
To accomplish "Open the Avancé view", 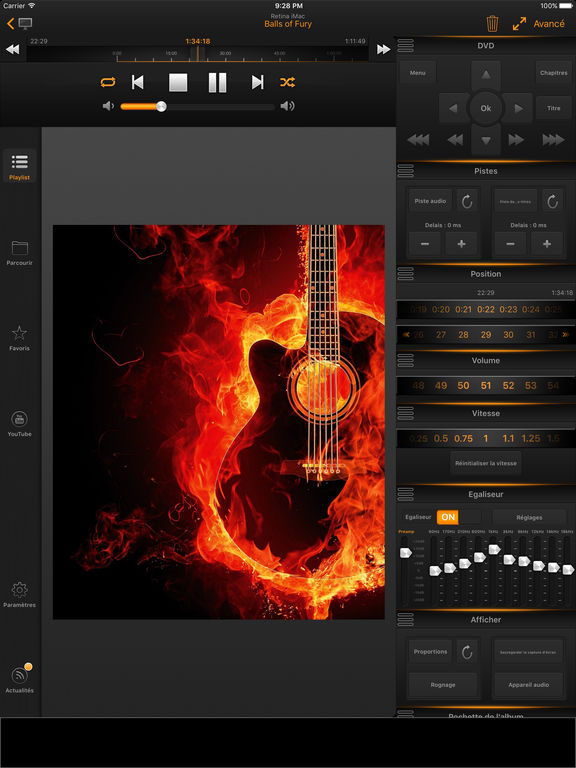I will pyautogui.click(x=549, y=24).
